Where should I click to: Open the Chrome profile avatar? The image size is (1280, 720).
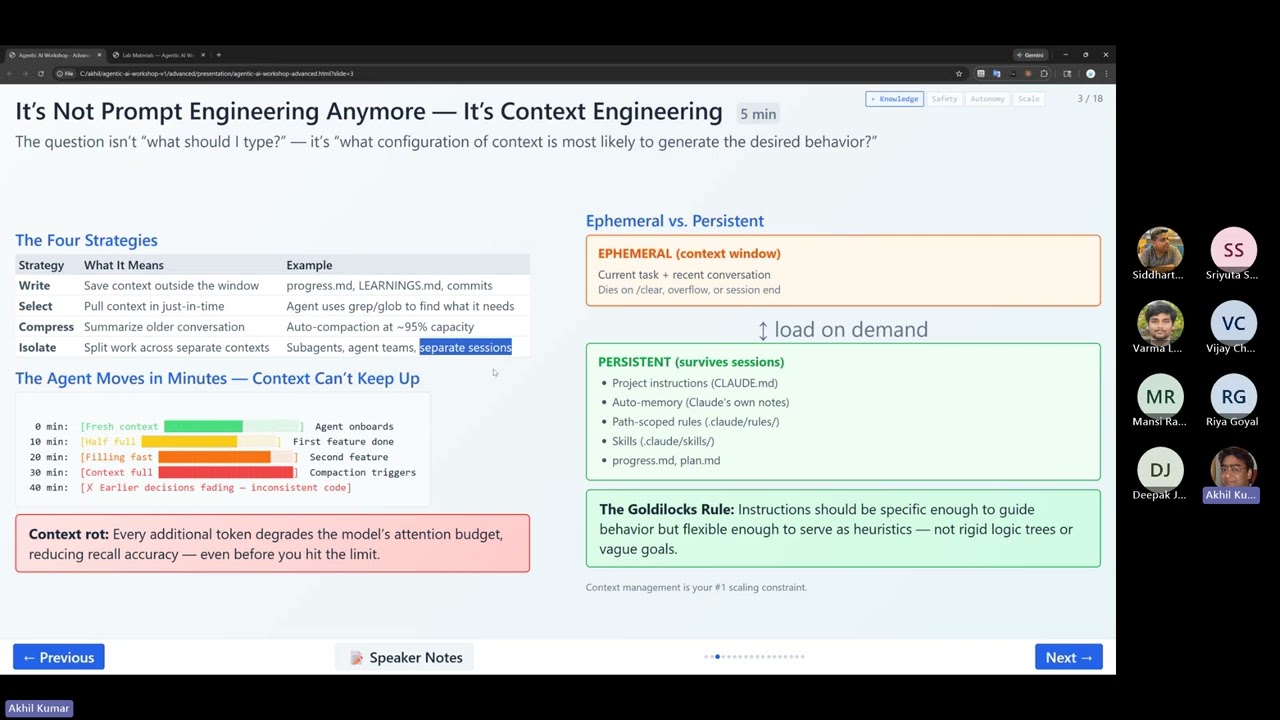coord(1091,74)
